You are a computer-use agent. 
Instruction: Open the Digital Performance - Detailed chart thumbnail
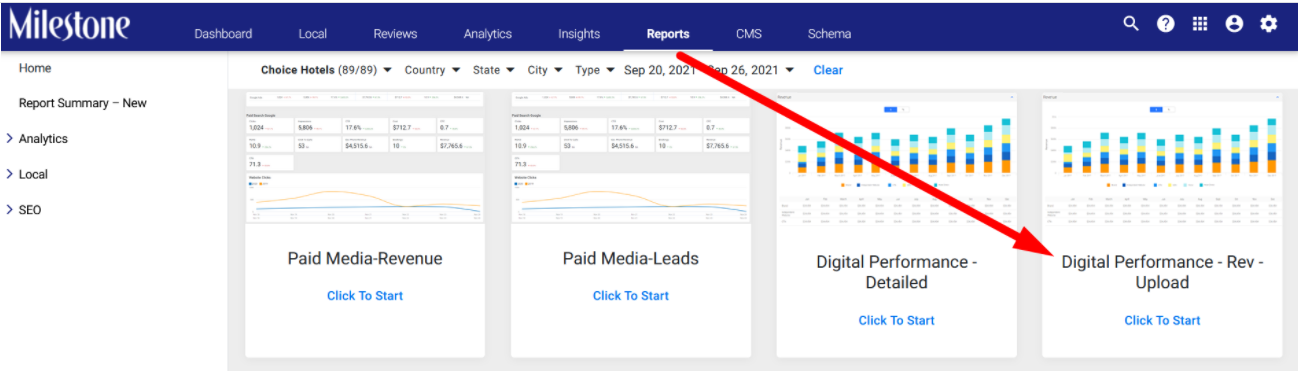[897, 158]
